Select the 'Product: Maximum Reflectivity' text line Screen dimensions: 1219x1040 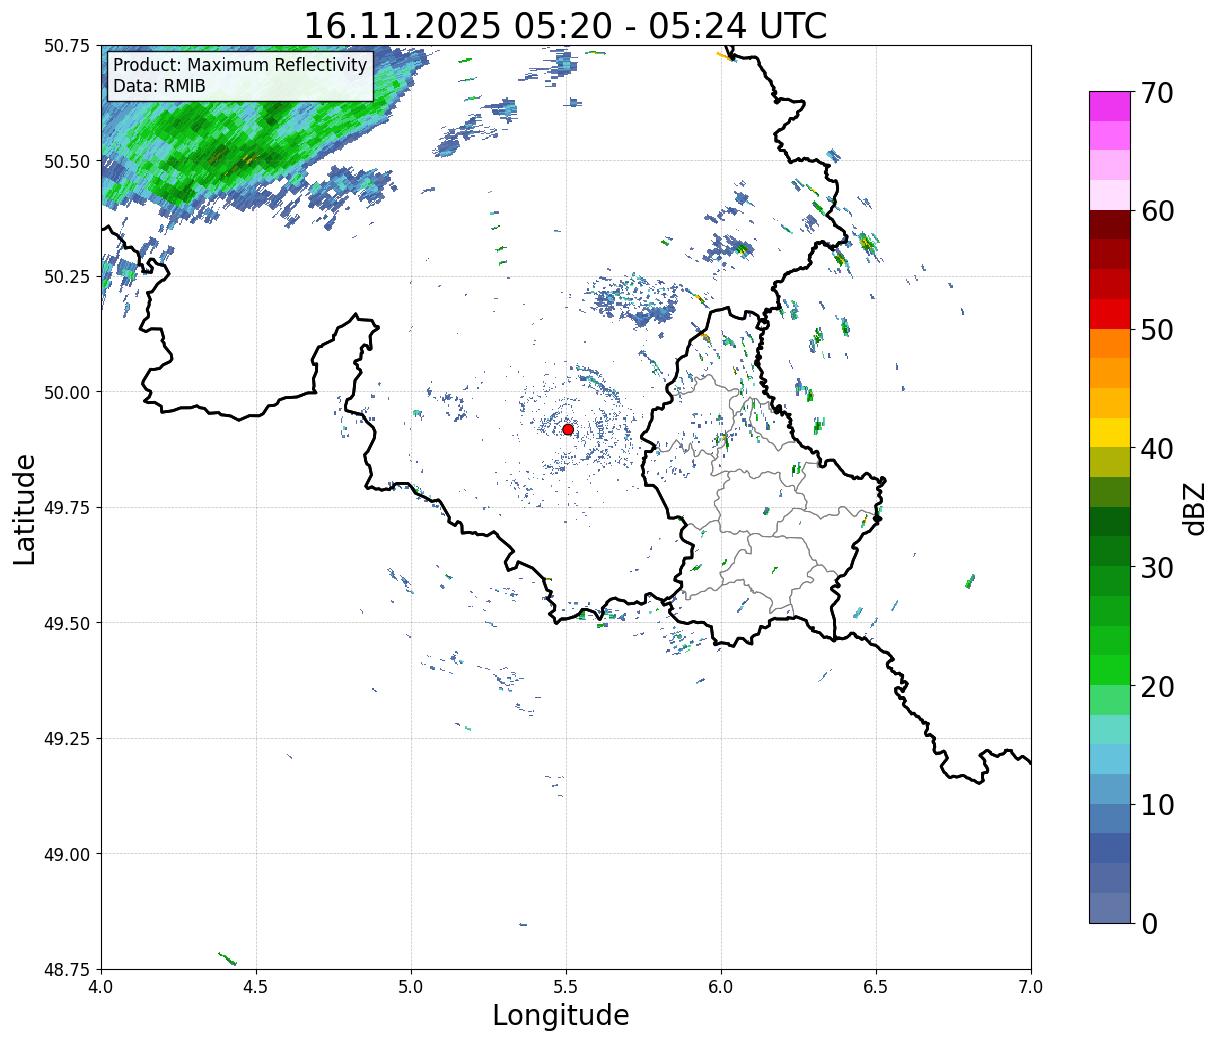pos(240,65)
